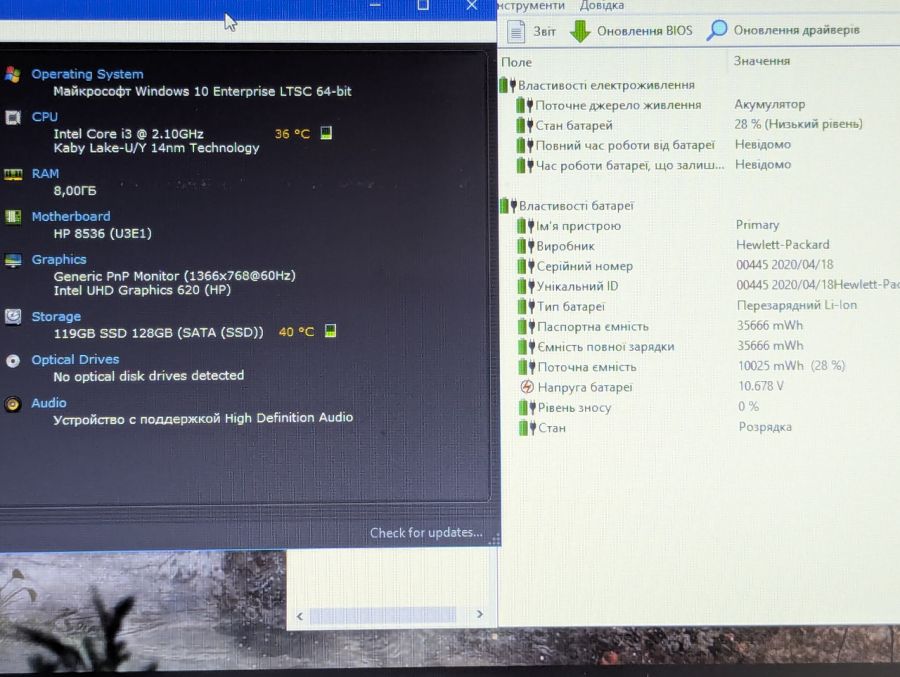Click the horizontal scrollbar right arrow
This screenshot has width=900, height=677.
[x=480, y=614]
